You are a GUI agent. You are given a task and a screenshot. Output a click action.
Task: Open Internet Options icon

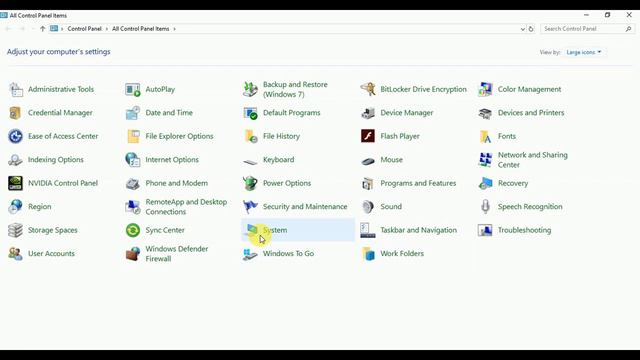click(133, 160)
